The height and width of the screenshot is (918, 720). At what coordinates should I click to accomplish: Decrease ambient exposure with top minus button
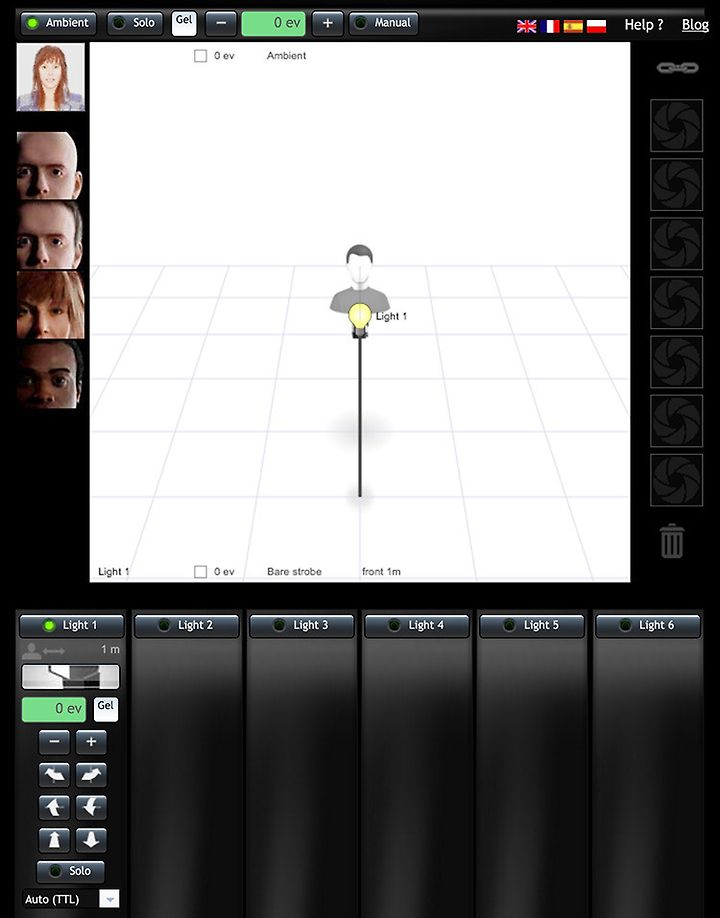(x=221, y=23)
